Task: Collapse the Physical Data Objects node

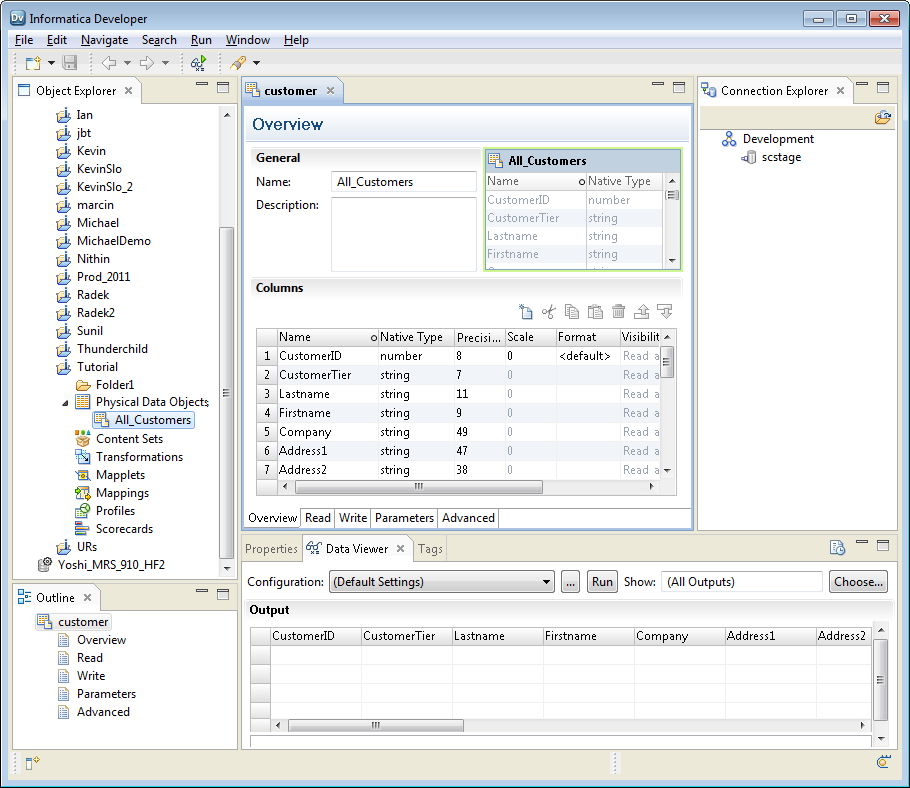Action: click(x=65, y=403)
